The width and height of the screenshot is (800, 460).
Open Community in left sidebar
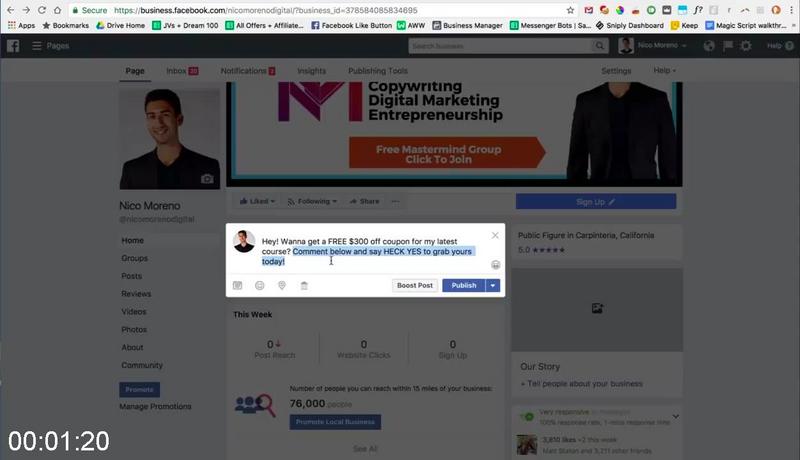[142, 365]
